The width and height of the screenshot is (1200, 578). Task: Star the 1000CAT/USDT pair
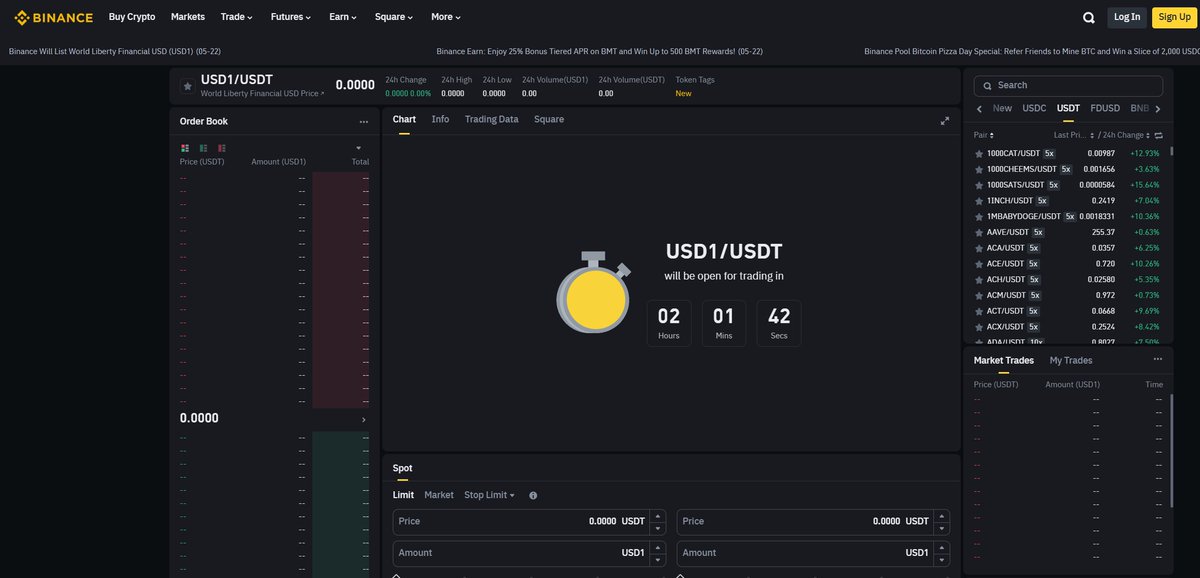click(x=979, y=154)
